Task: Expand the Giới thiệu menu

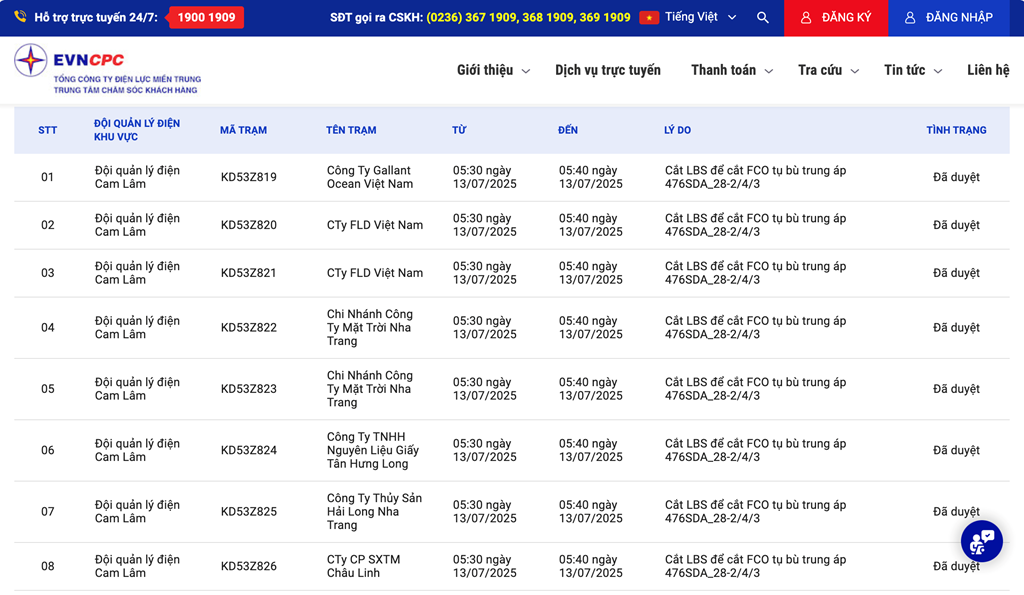Action: pyautogui.click(x=493, y=70)
